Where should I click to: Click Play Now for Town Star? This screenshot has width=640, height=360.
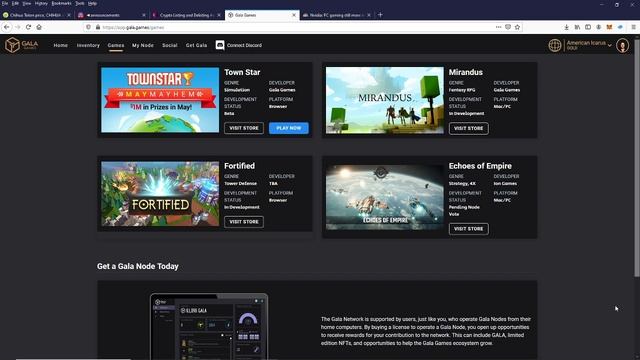pyautogui.click(x=289, y=128)
